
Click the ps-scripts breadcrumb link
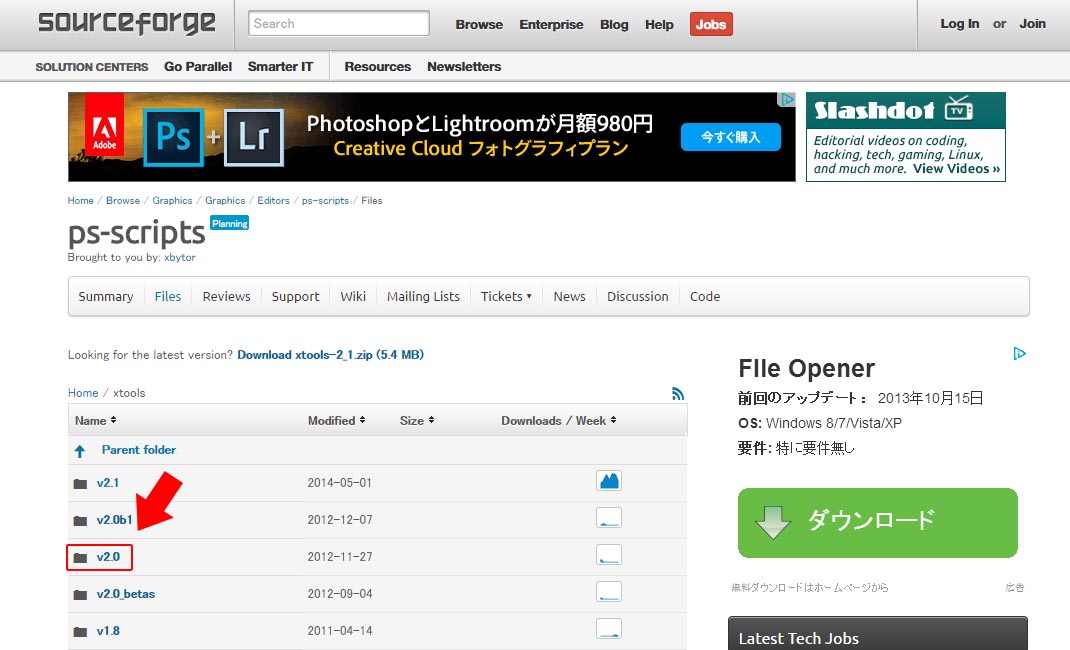pyautogui.click(x=325, y=201)
